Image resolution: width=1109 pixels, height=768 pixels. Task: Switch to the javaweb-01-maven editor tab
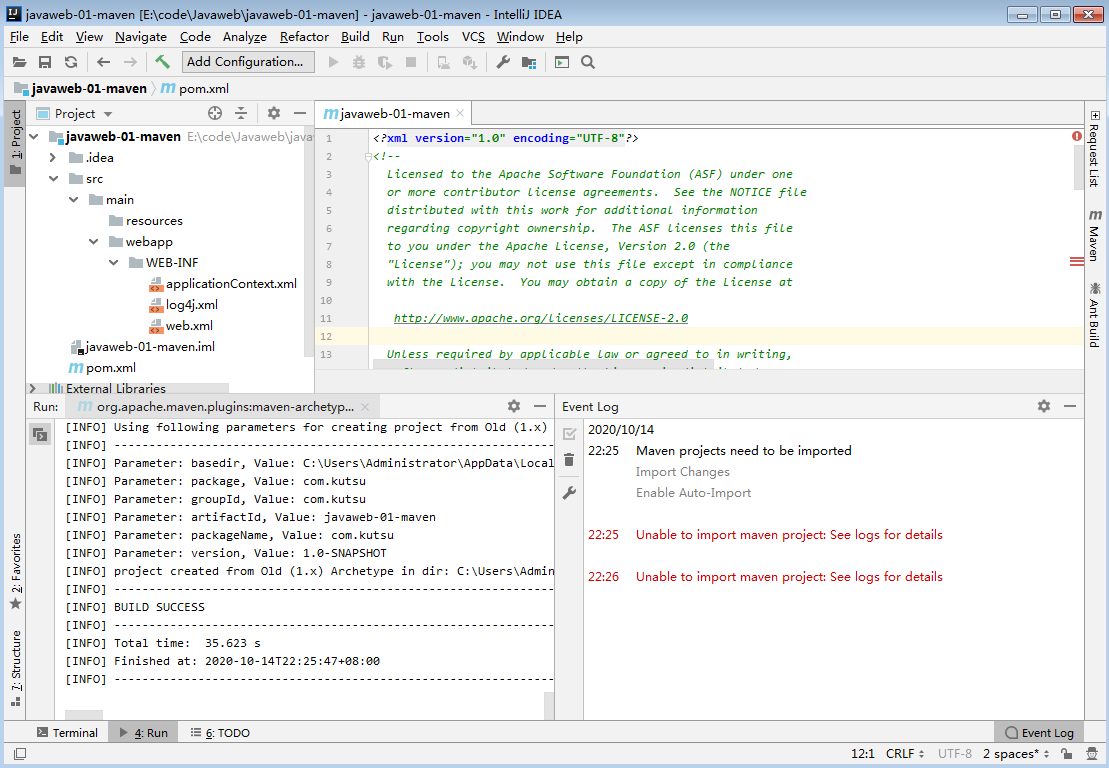pyautogui.click(x=394, y=114)
